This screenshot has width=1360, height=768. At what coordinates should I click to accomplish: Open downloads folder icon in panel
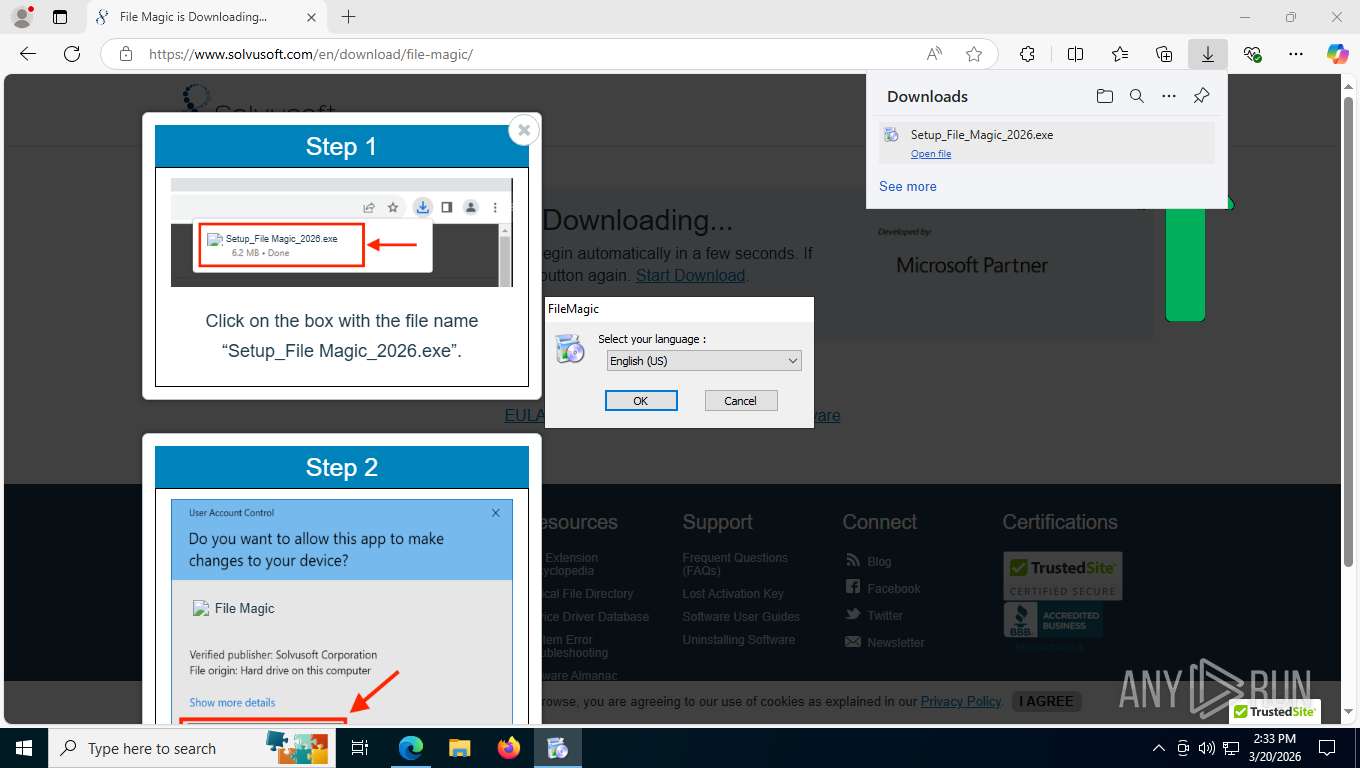click(x=1104, y=96)
